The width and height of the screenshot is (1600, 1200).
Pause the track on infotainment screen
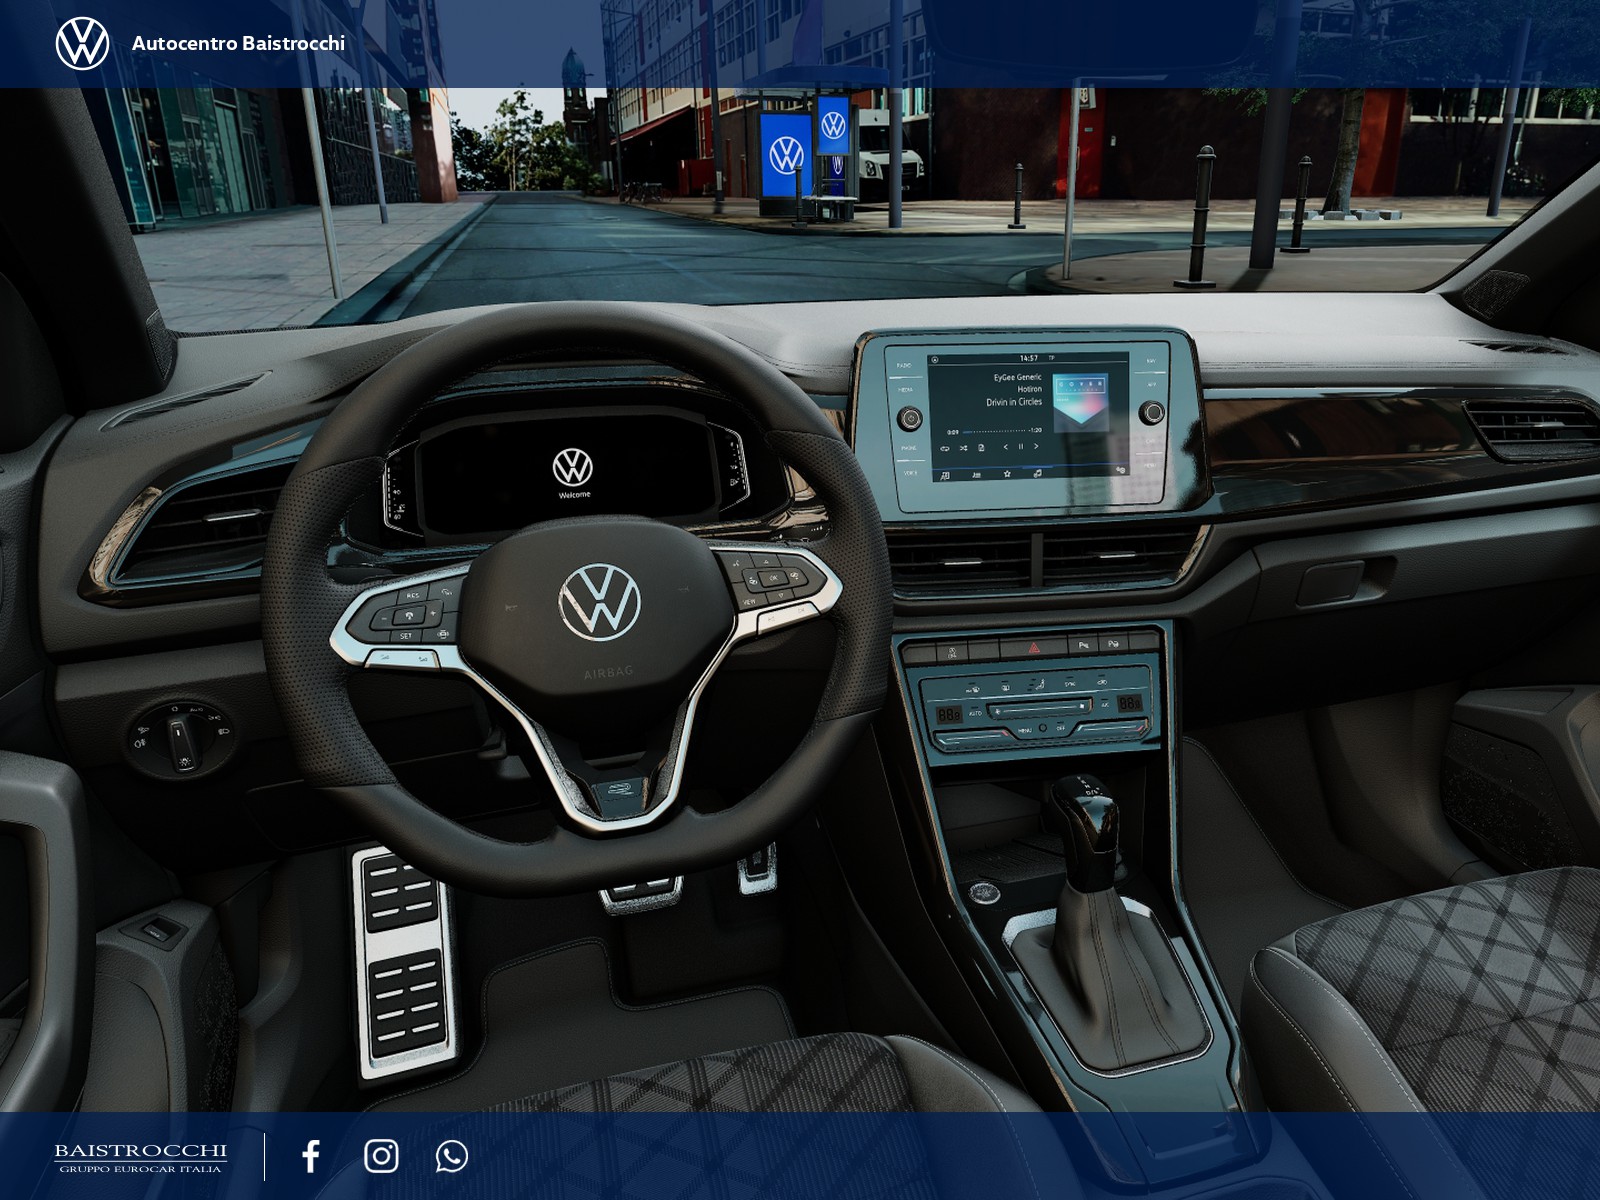pyautogui.click(x=1021, y=447)
